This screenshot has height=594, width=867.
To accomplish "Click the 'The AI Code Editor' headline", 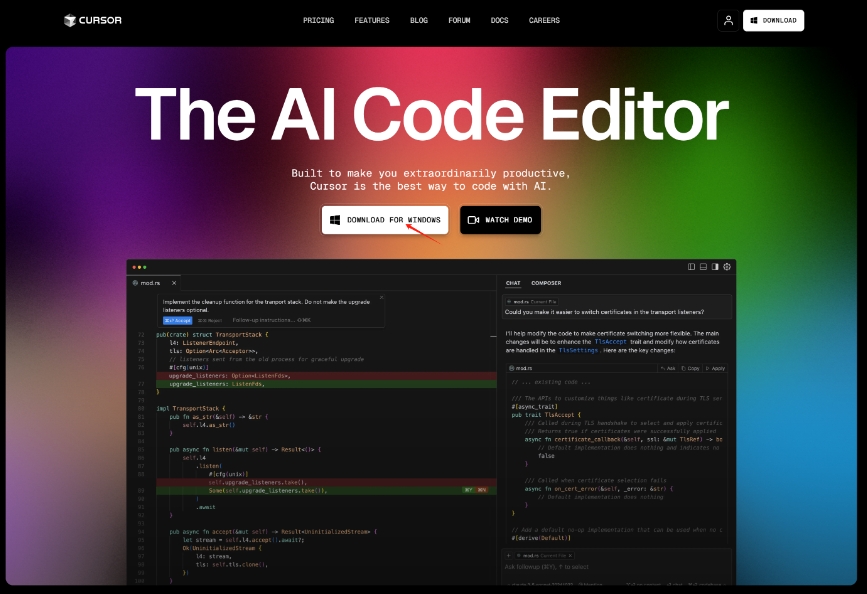I will click(432, 114).
